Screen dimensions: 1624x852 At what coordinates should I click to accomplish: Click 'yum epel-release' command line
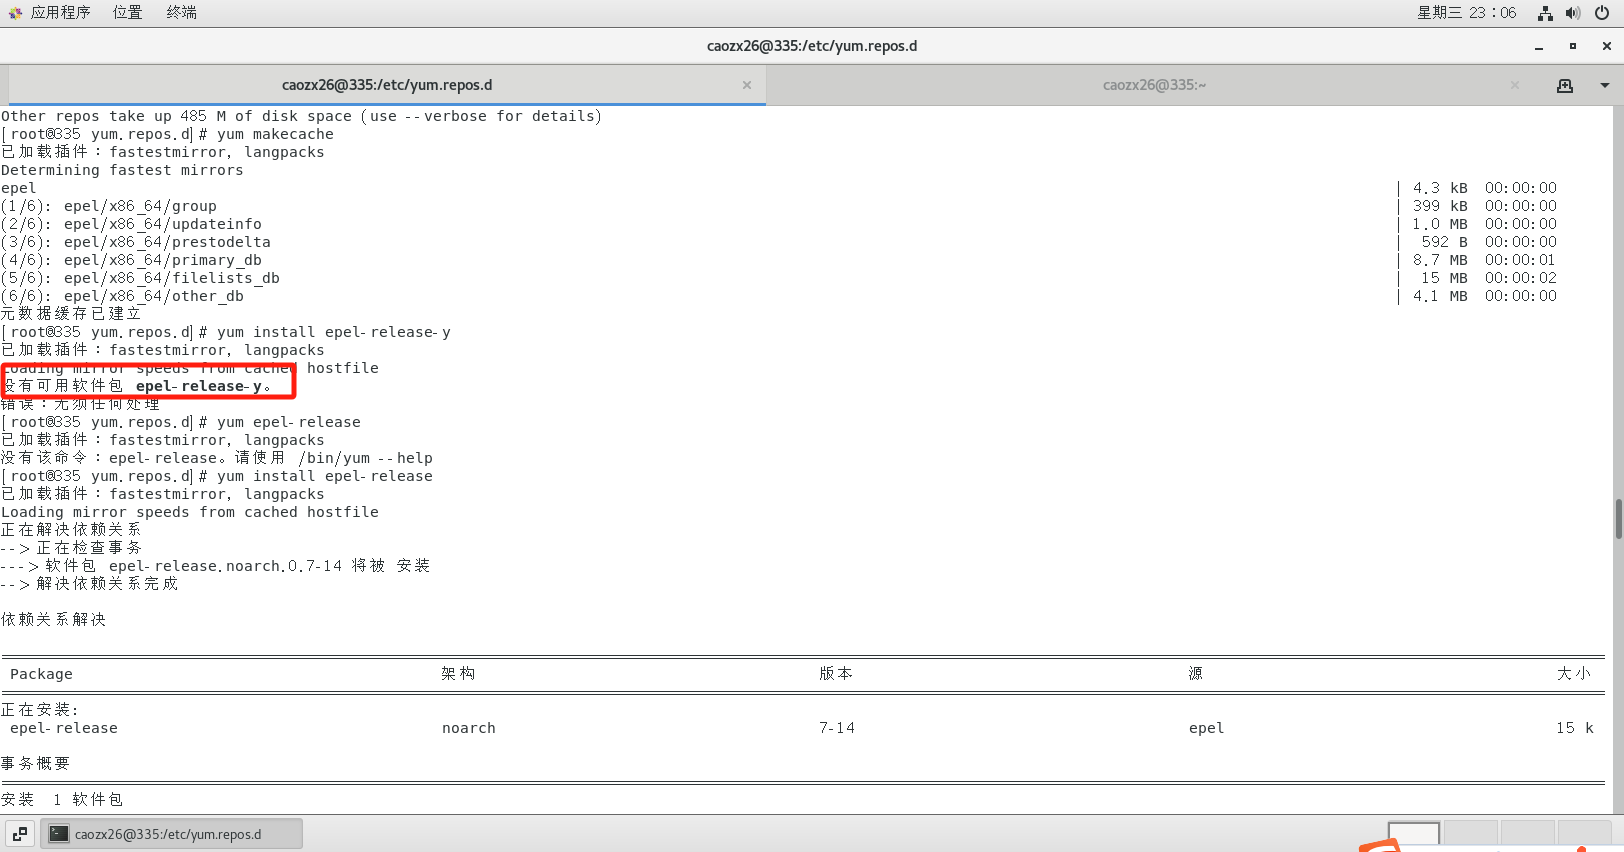(289, 422)
